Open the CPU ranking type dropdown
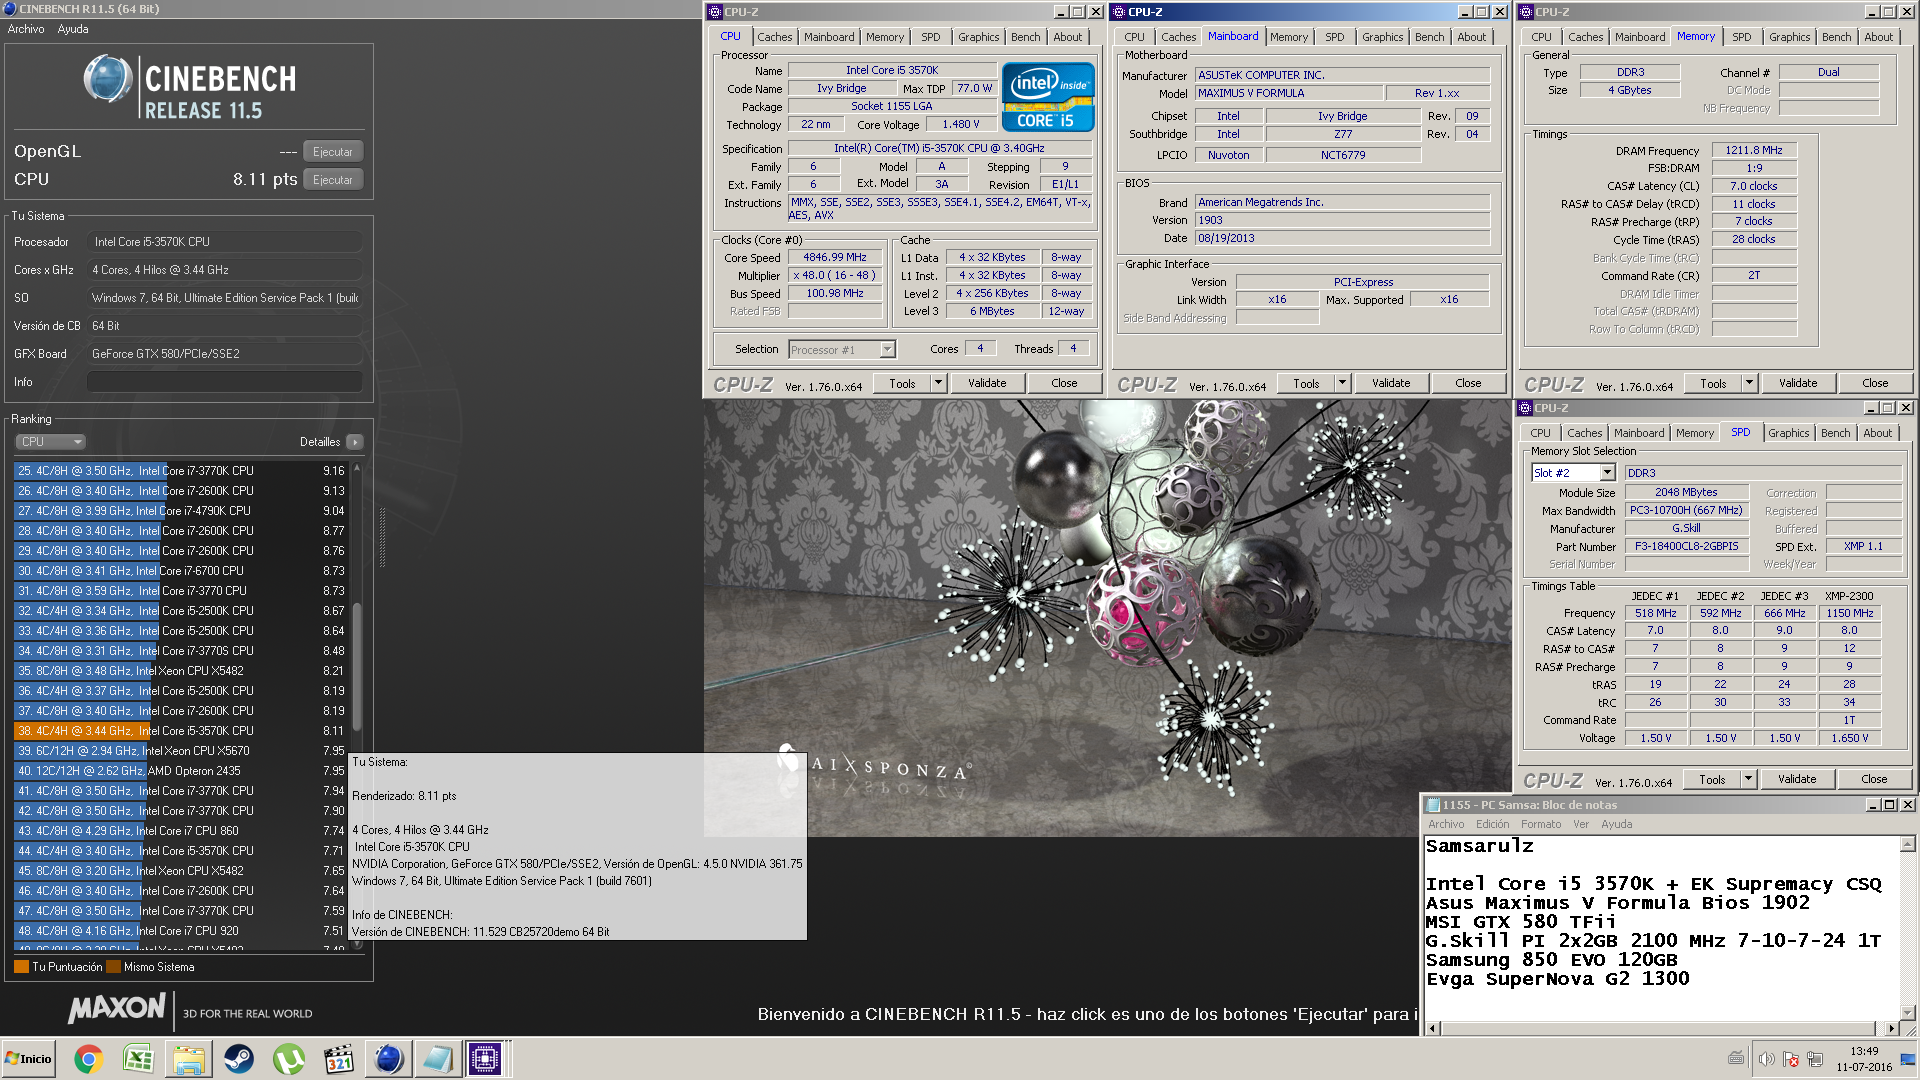 [x=49, y=442]
